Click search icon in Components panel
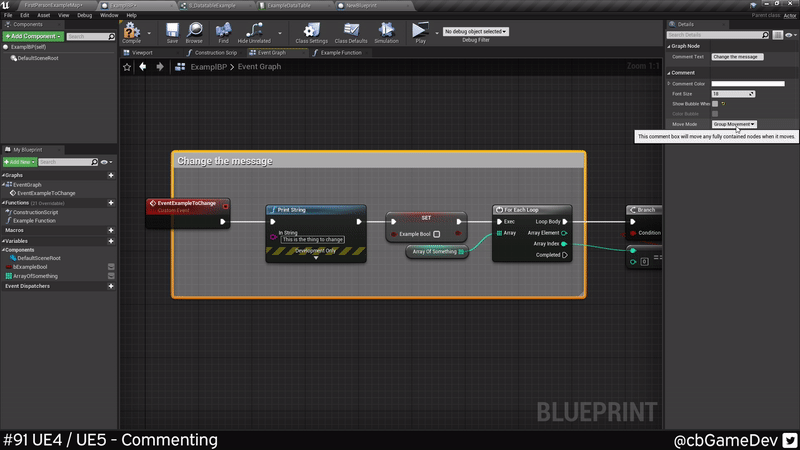 pyautogui.click(x=111, y=37)
